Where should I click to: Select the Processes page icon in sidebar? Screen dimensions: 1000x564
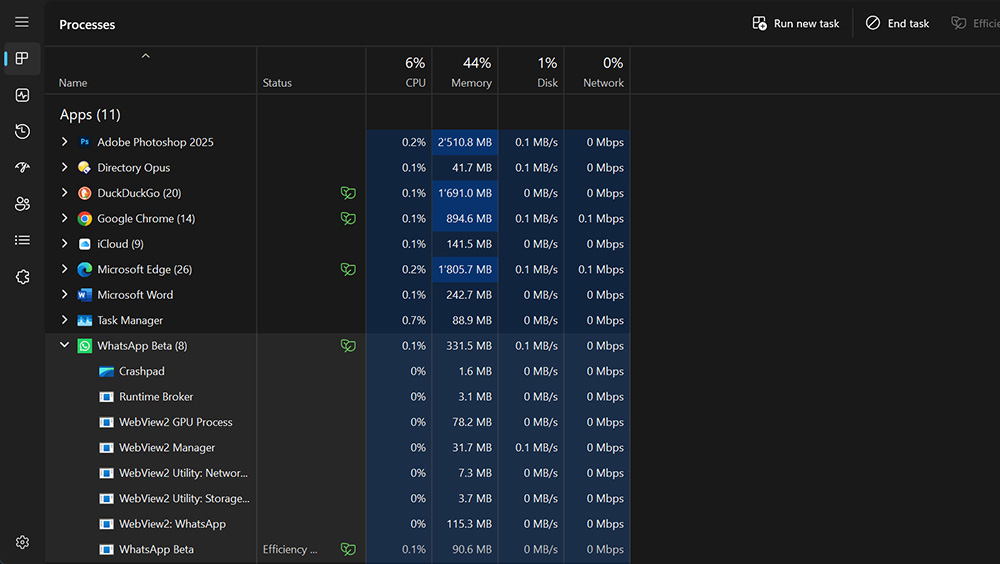pyautogui.click(x=22, y=59)
